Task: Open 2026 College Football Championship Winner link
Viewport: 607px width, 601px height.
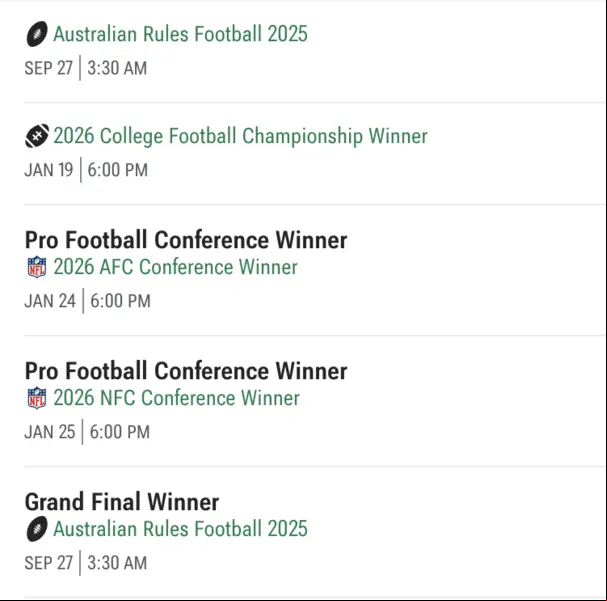Action: pyautogui.click(x=240, y=136)
